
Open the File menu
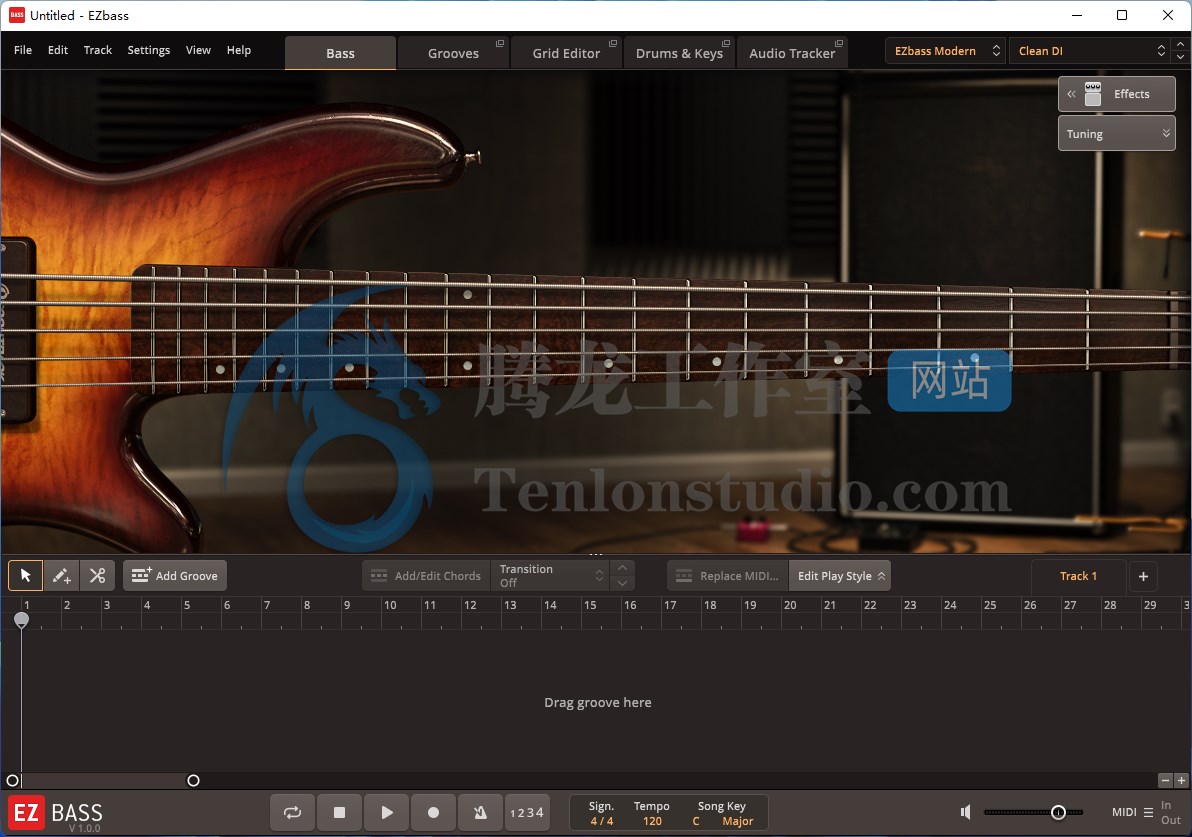click(x=23, y=50)
